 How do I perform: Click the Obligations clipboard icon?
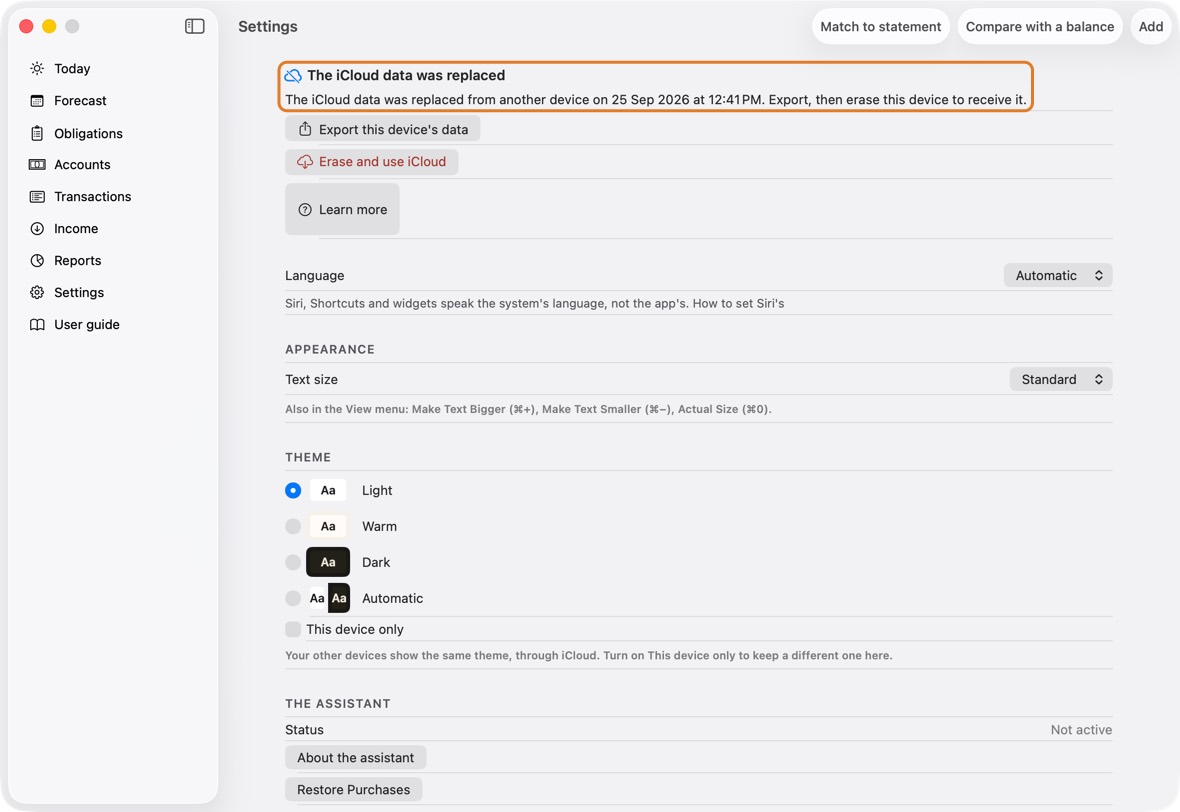37,133
